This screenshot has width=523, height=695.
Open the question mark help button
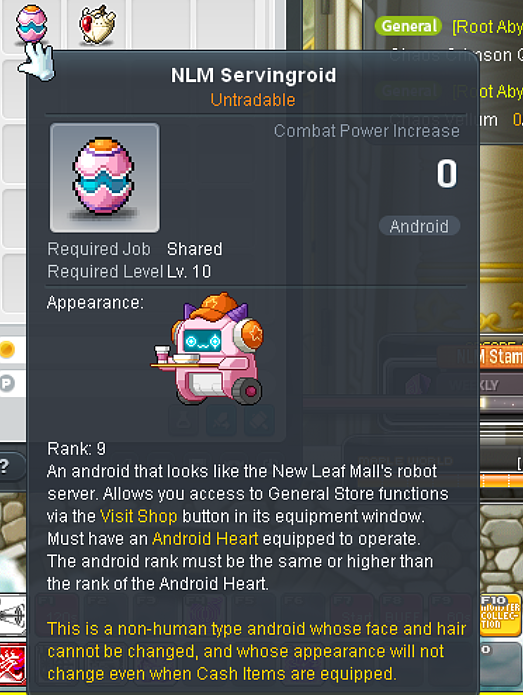6,466
